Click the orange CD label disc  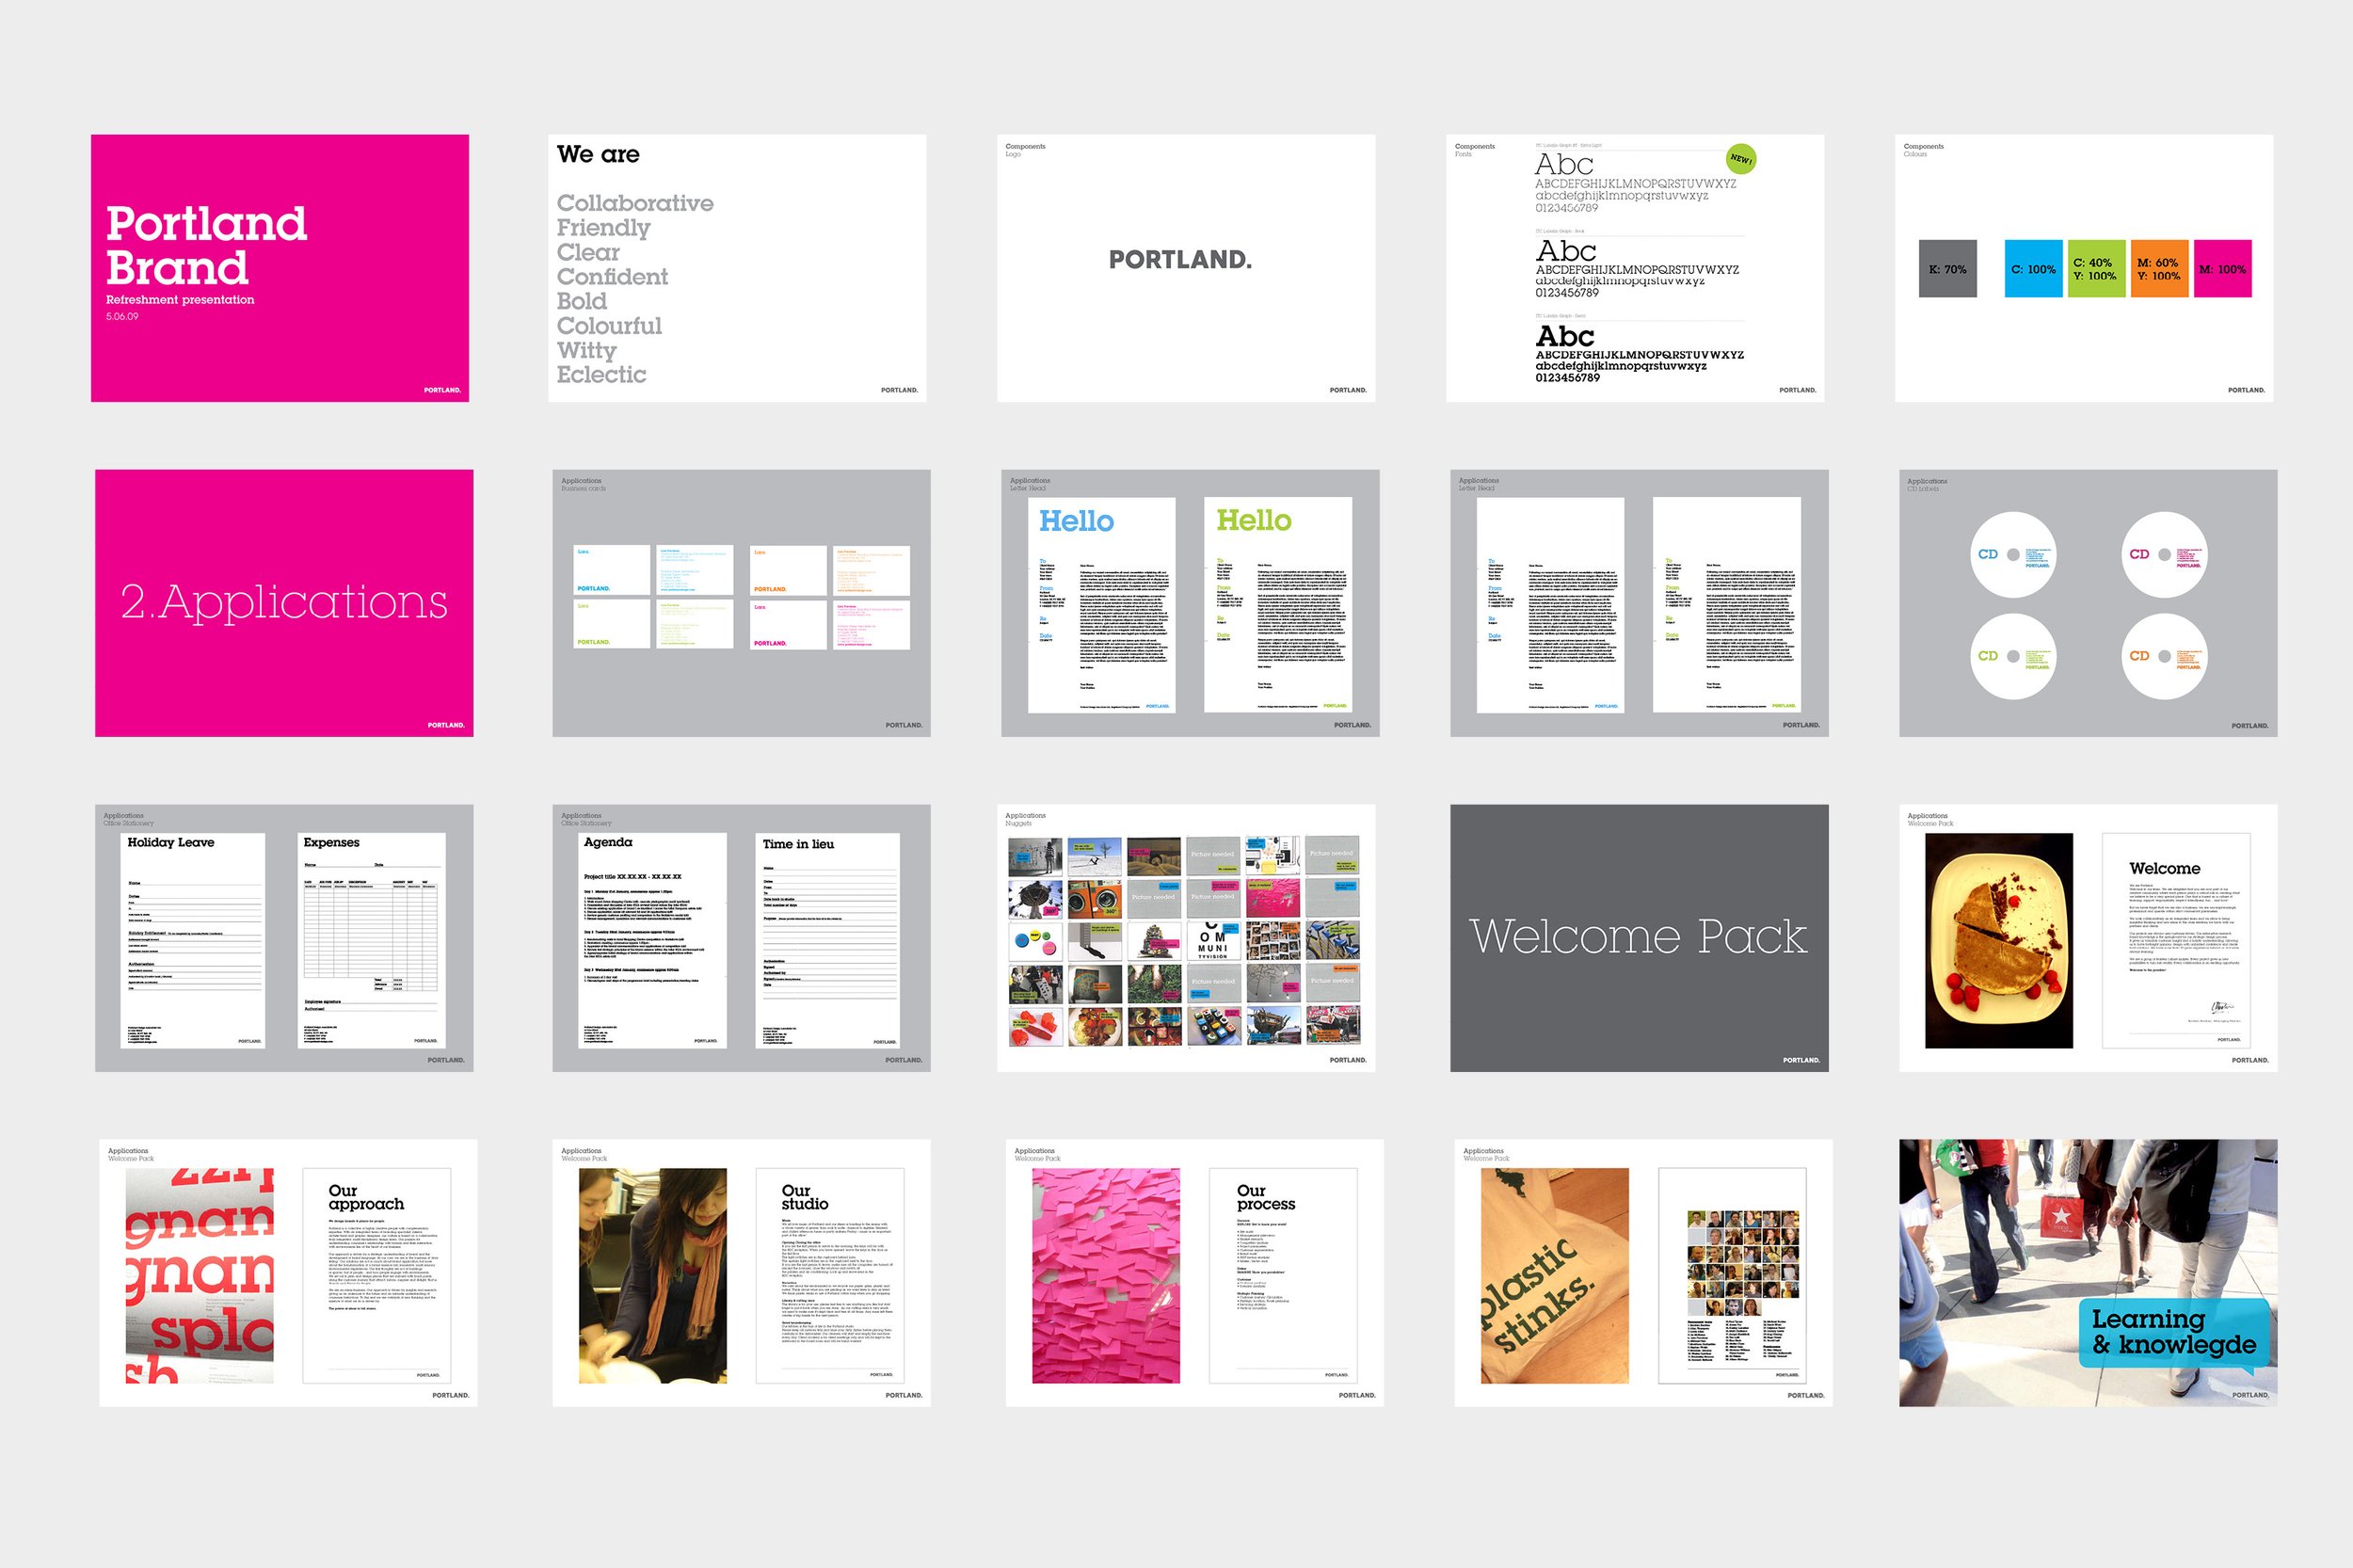[x=2164, y=656]
